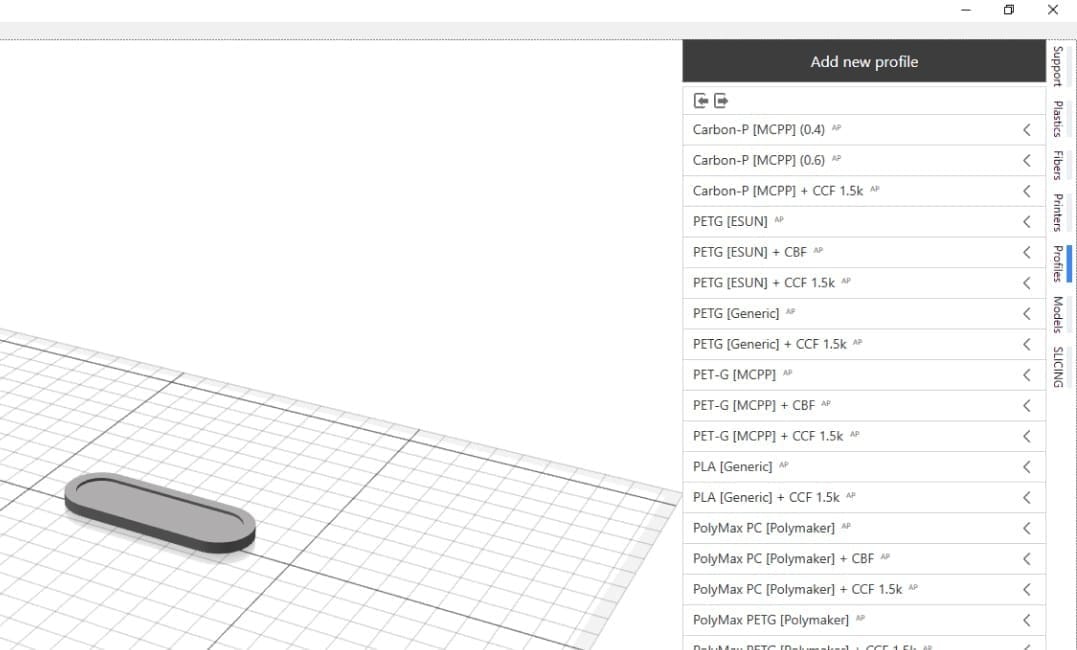Expand PET-G [MCPP] profile chevron
Viewport: 1077px width, 650px height.
1027,375
